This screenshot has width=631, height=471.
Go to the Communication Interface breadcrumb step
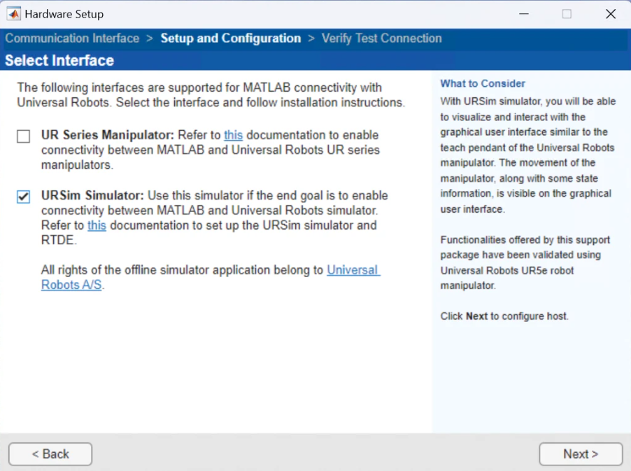coord(72,39)
